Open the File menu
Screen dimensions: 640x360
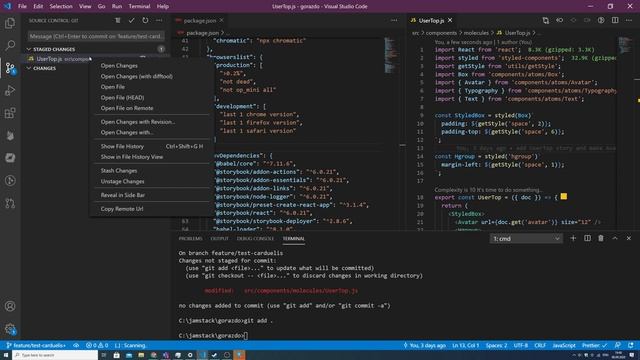click(x=22, y=7)
